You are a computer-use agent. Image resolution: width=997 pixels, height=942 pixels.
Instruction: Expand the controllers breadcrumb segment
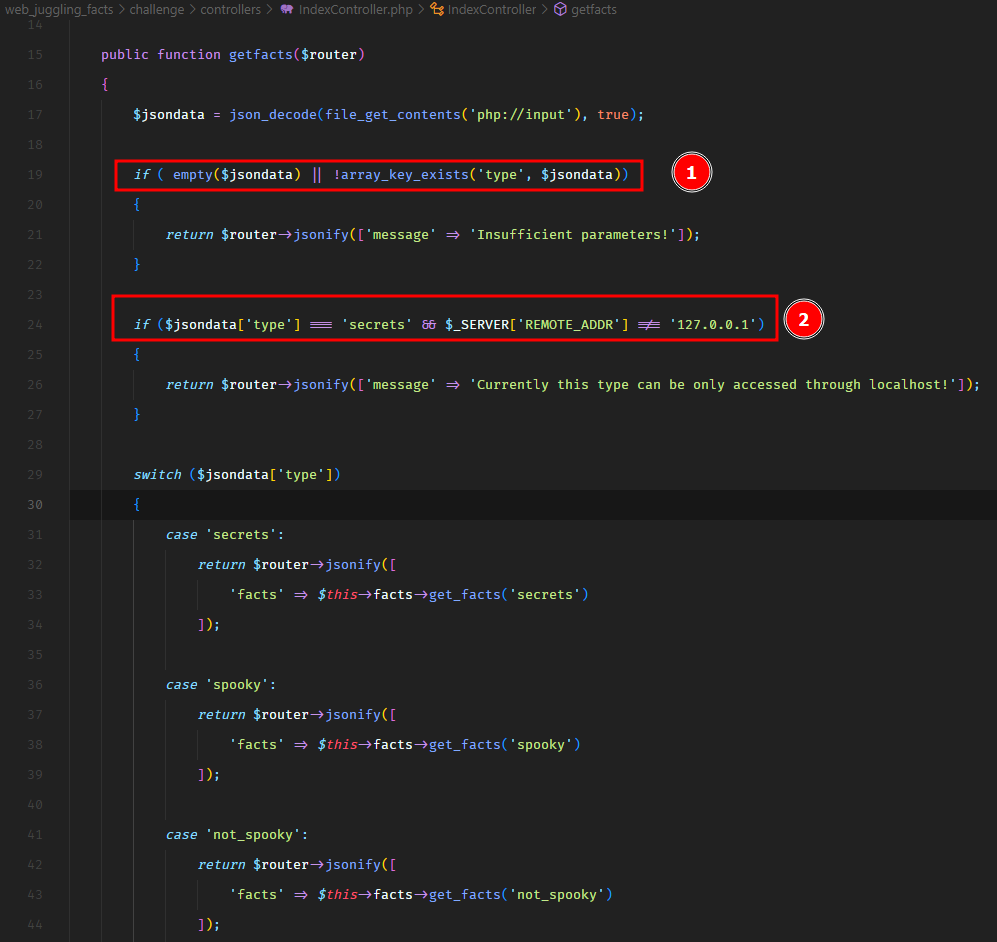233,9
